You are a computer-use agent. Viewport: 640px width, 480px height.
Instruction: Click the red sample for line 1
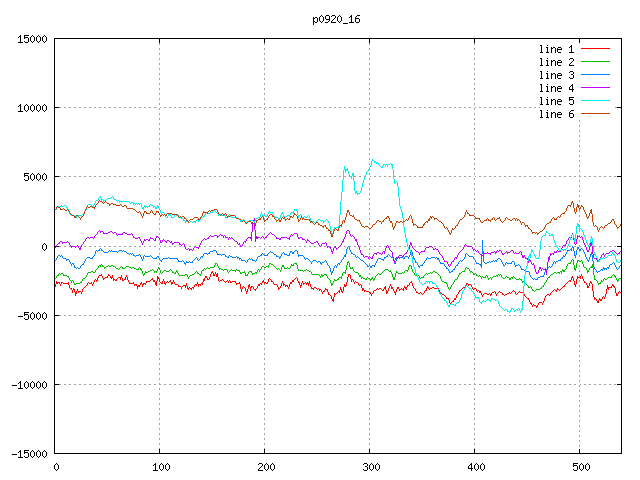point(596,49)
